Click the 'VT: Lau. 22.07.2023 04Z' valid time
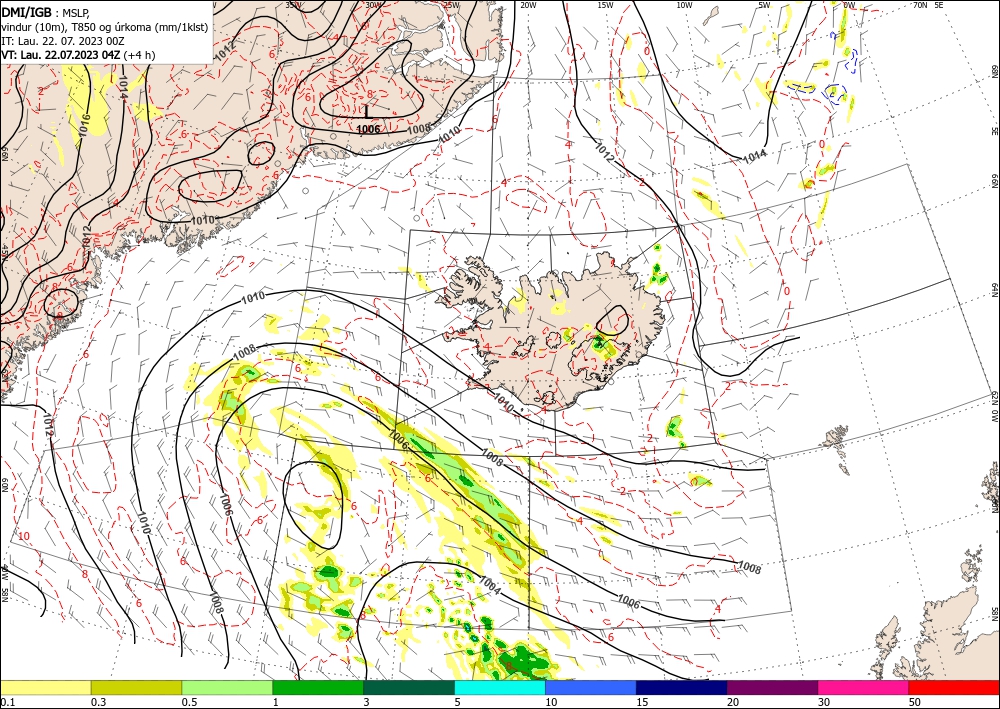Image resolution: width=1000 pixels, height=709 pixels. pyautogui.click(x=61, y=55)
